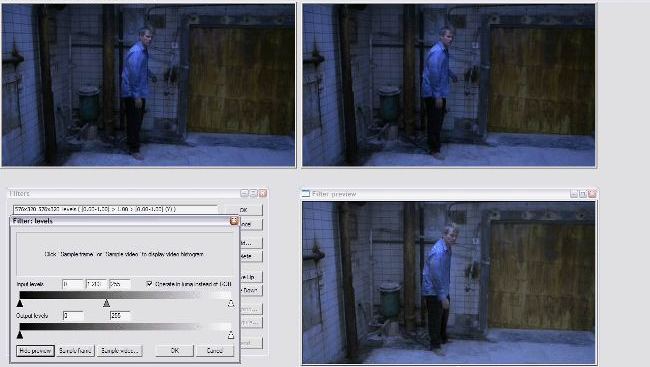This screenshot has width=650, height=367.
Task: Select the output black level slider triangle
Action: pyautogui.click(x=19, y=335)
